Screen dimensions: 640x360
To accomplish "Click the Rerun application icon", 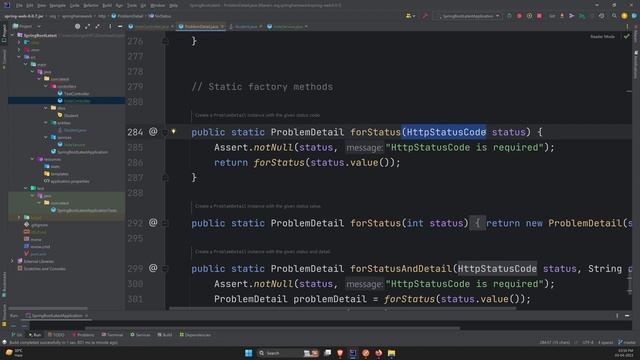I will coord(509,16).
